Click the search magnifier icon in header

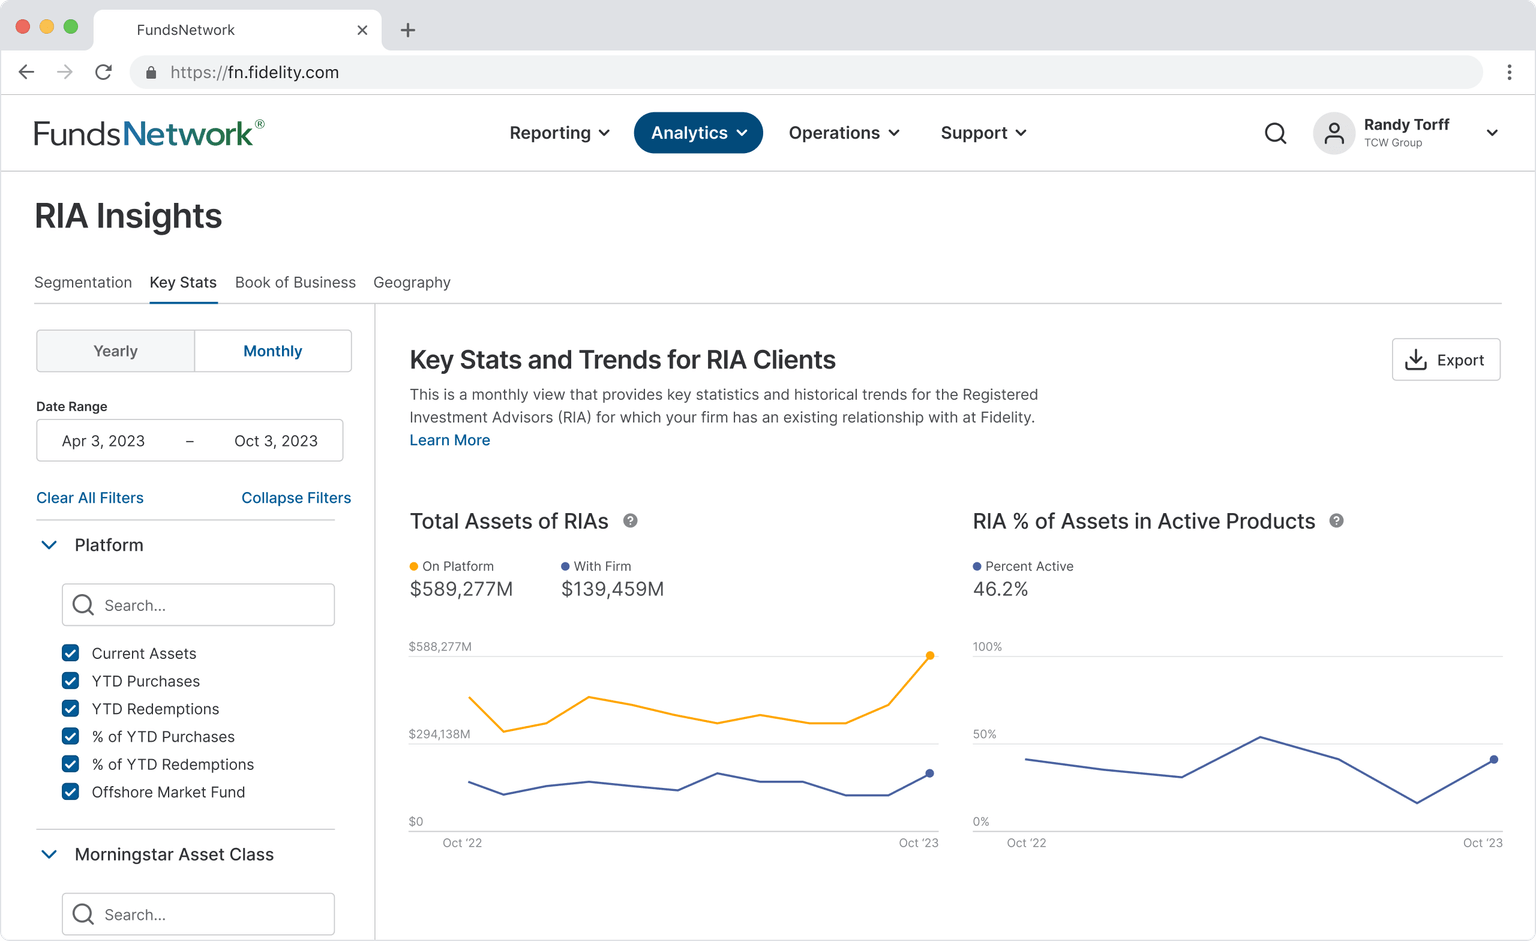[x=1275, y=133]
